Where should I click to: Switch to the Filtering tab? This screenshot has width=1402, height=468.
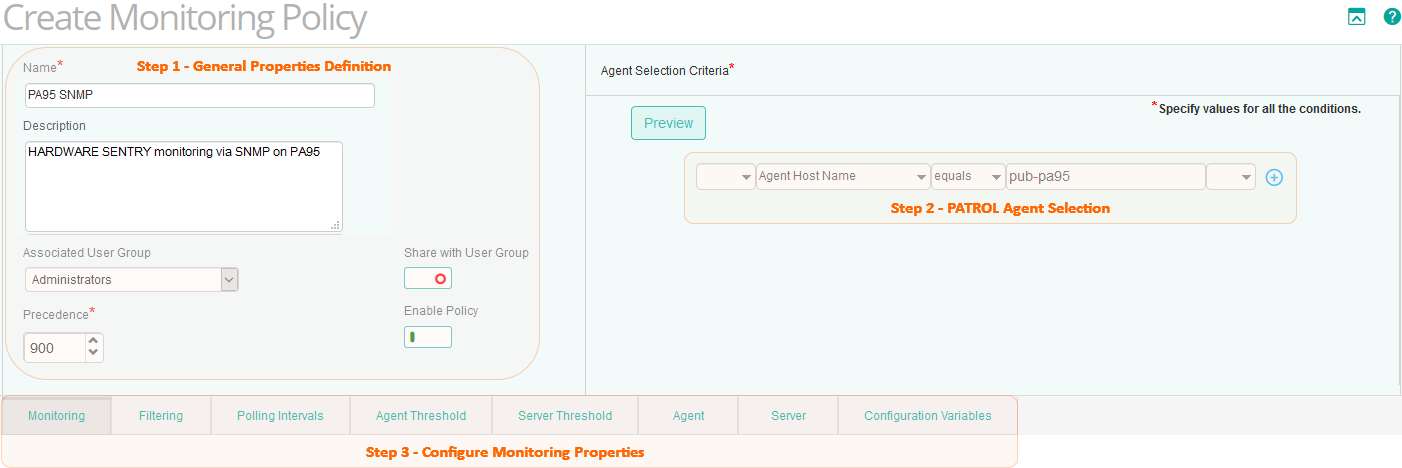coord(161,416)
